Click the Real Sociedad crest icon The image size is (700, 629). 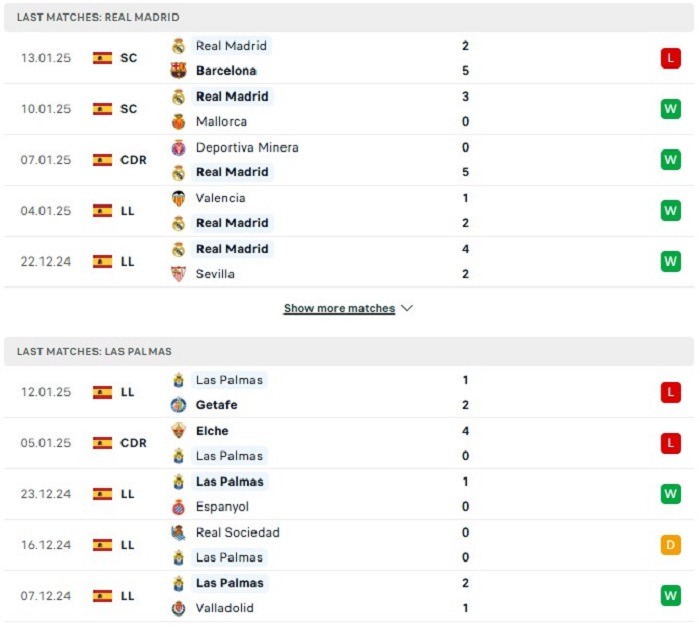point(178,533)
